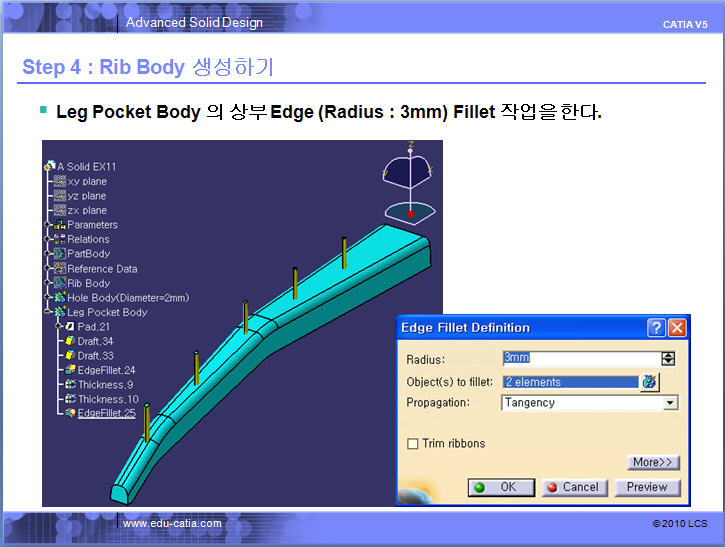Screen dimensions: 725x547
Task: Click the Relations icon in specification tree
Action: [59, 239]
